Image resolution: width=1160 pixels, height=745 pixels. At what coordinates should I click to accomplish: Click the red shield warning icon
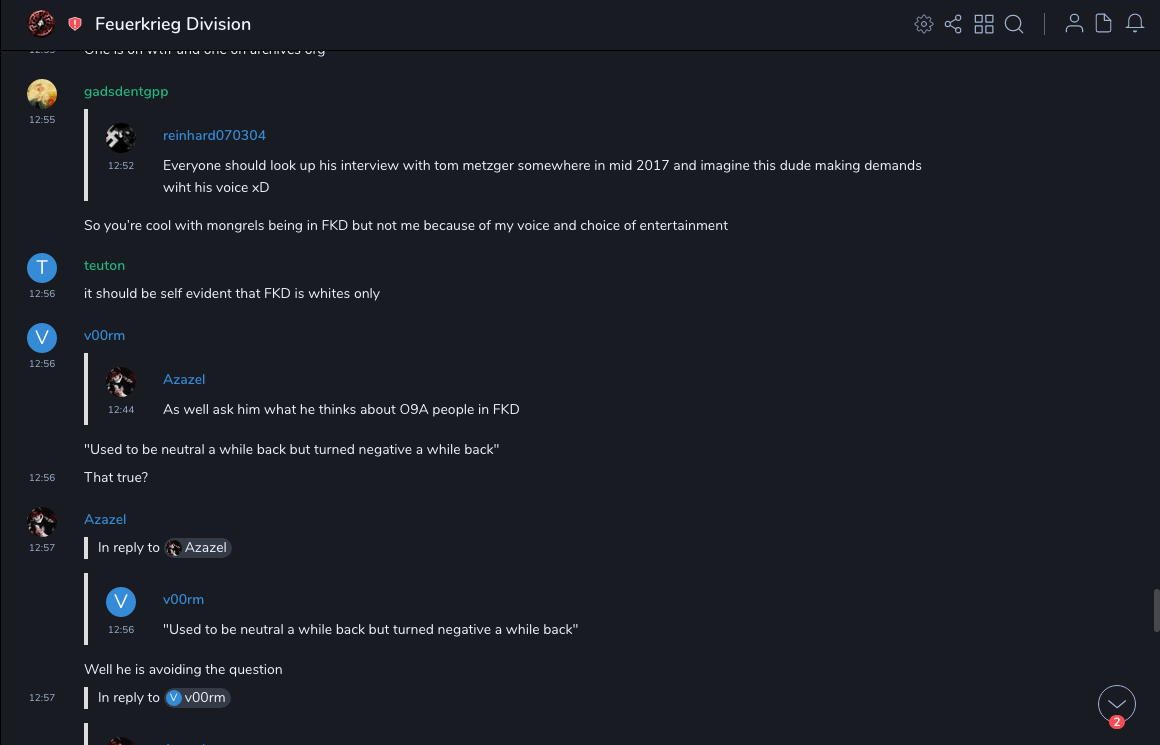pos(75,24)
